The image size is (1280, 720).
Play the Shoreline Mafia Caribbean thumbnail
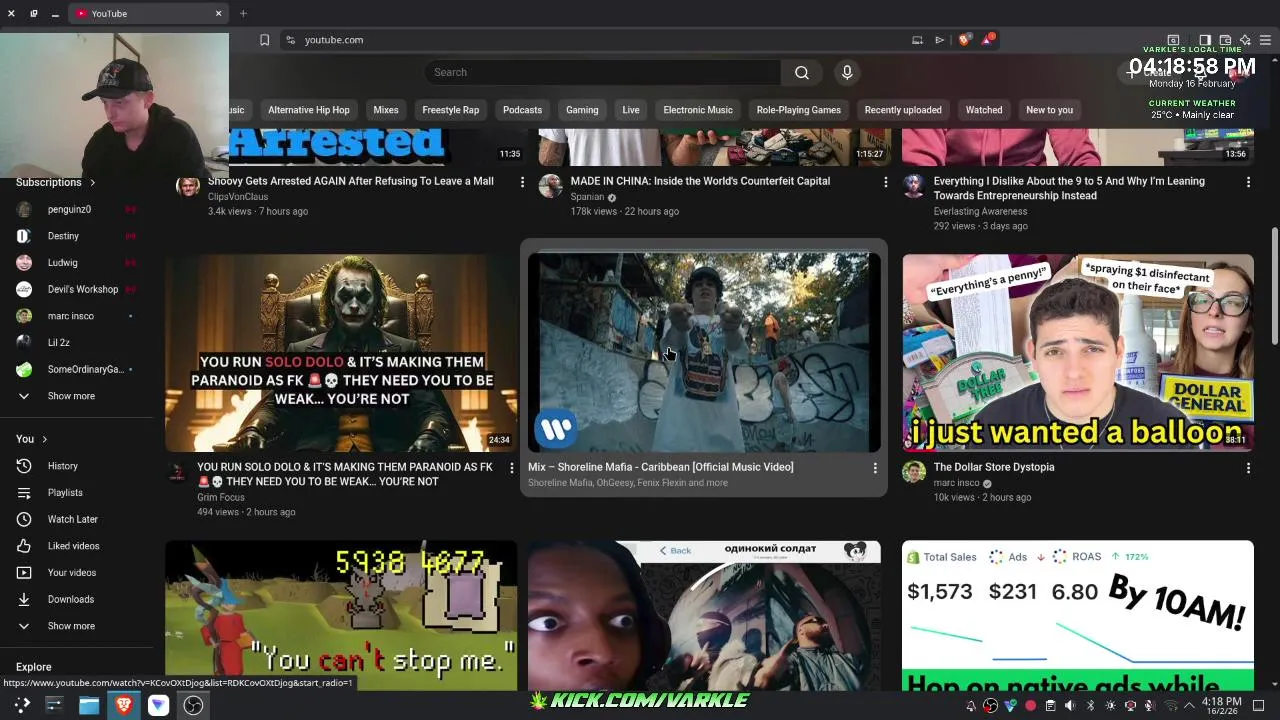(704, 353)
